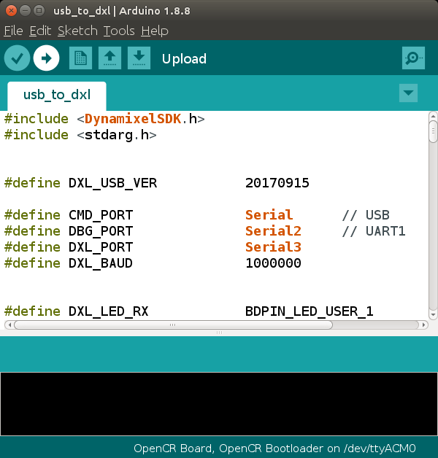Open the Edit menu
Viewport: 438px width, 458px height.
point(40,31)
